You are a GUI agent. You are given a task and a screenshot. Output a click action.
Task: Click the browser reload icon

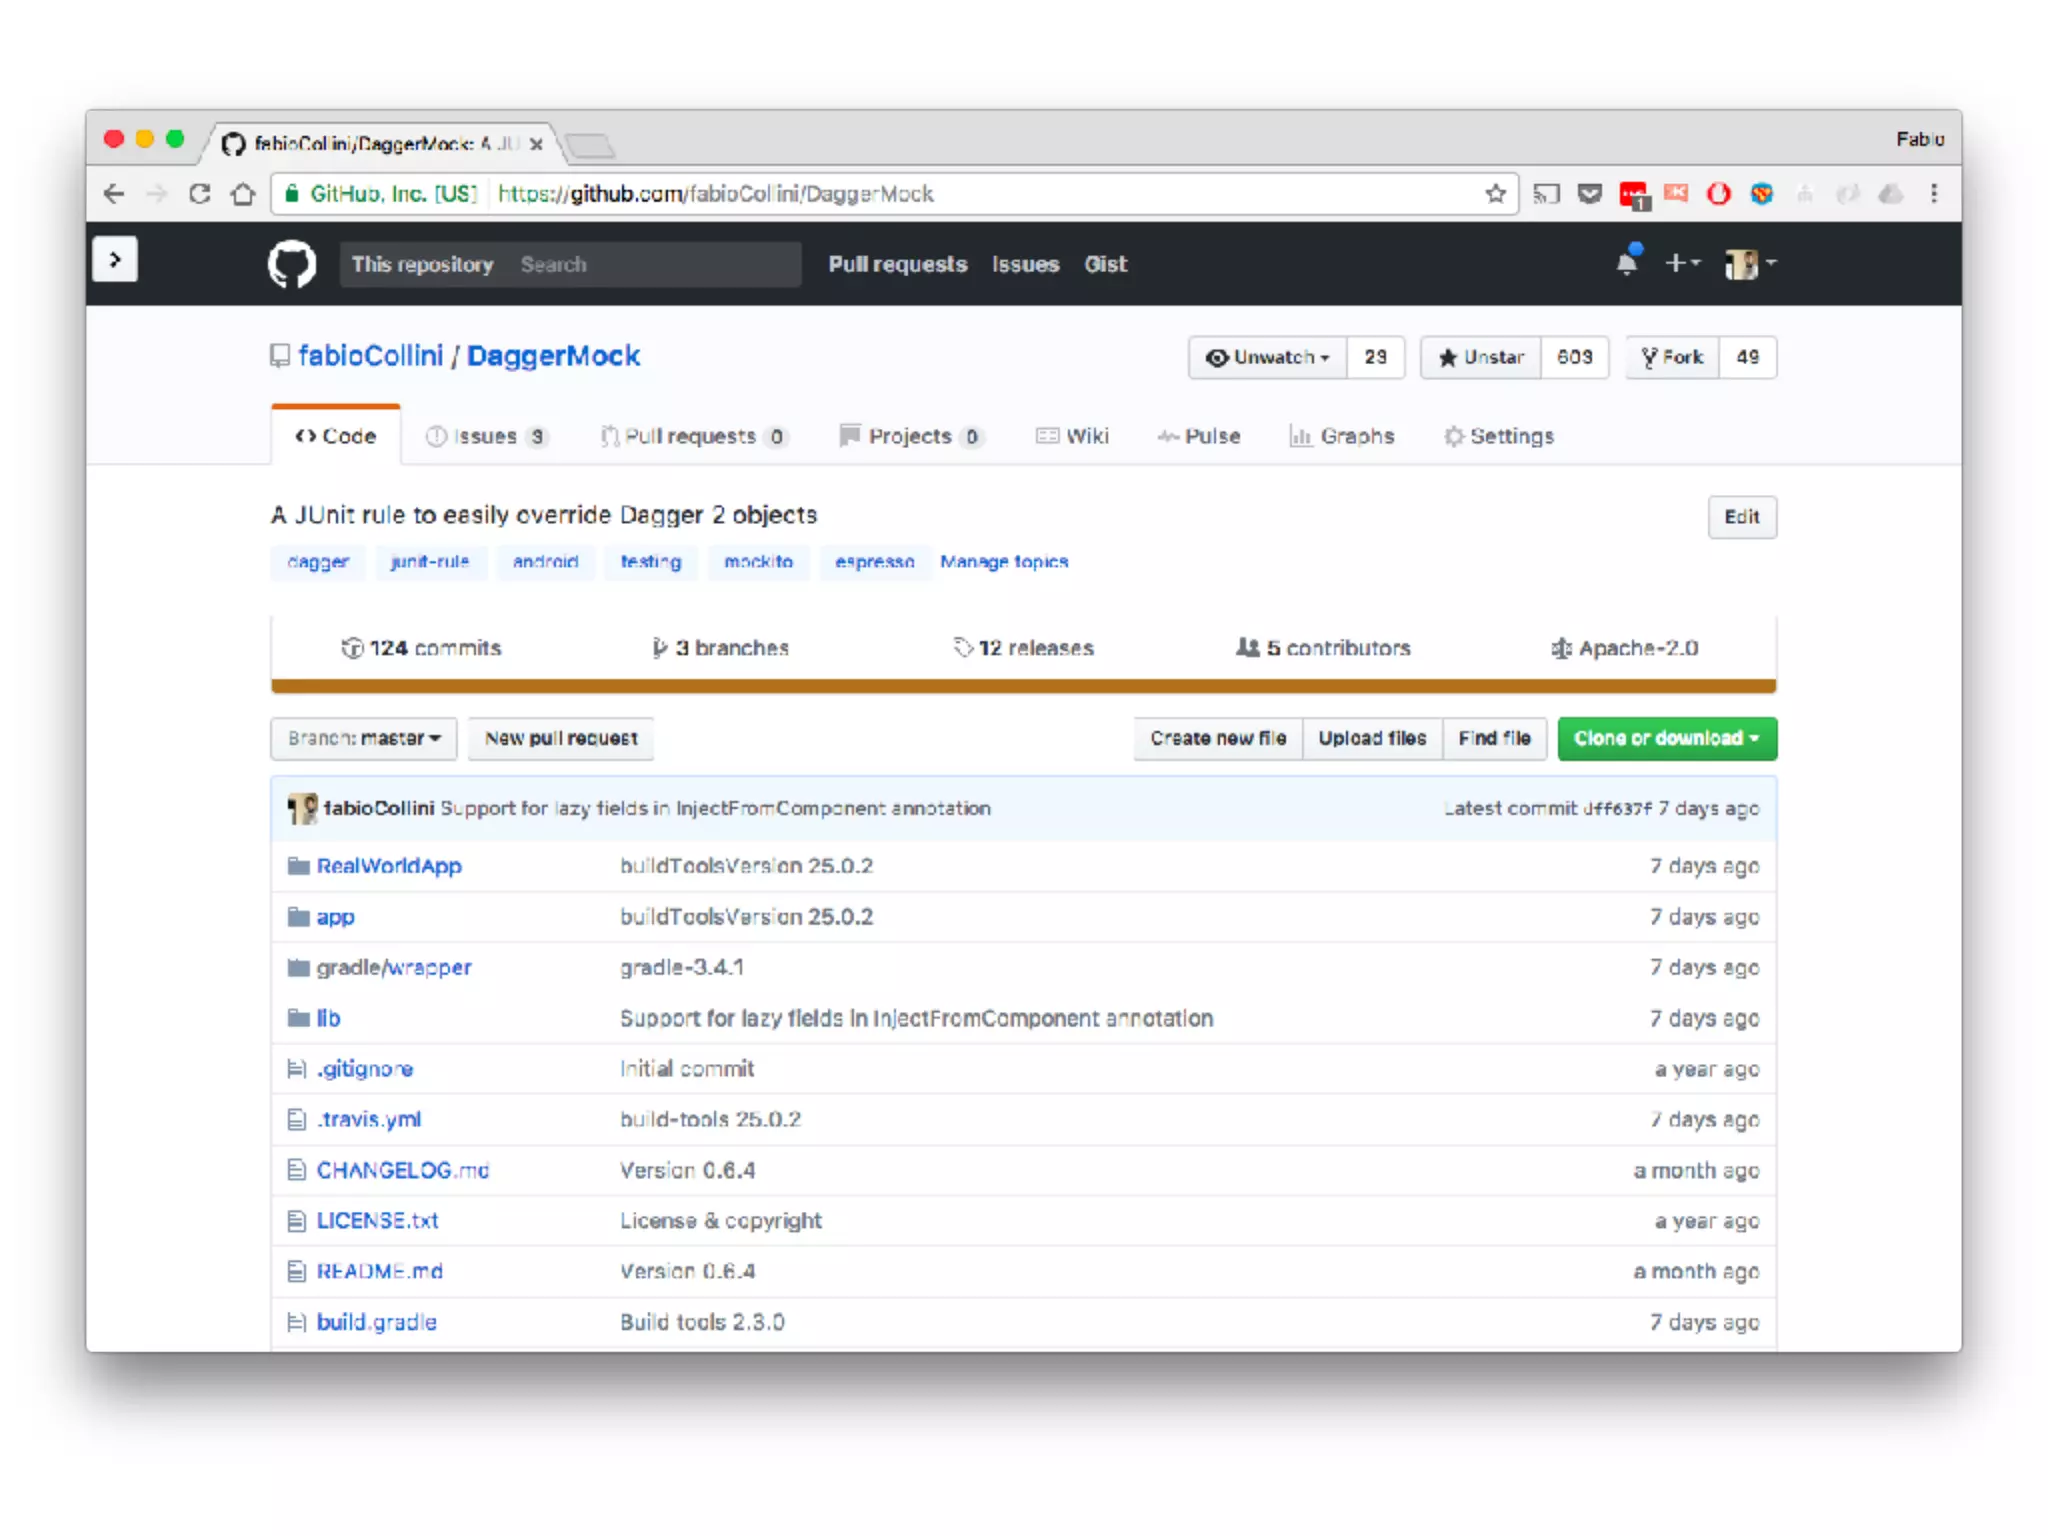[200, 194]
